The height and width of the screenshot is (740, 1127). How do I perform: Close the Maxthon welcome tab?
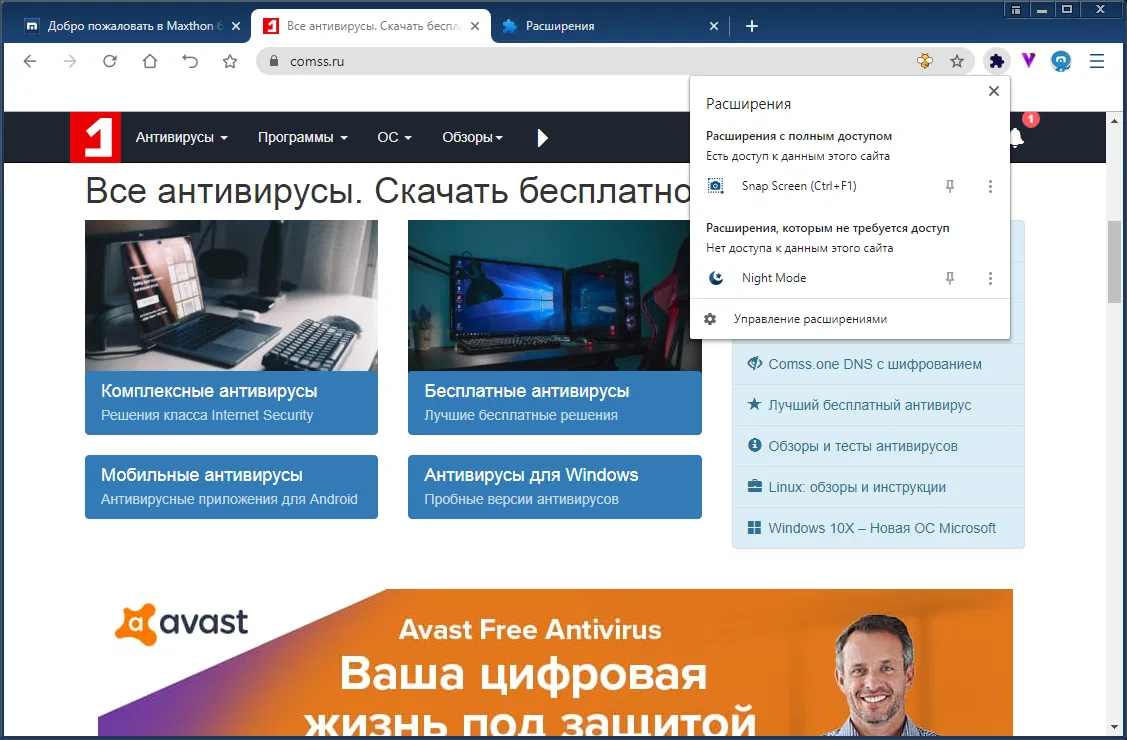[236, 27]
